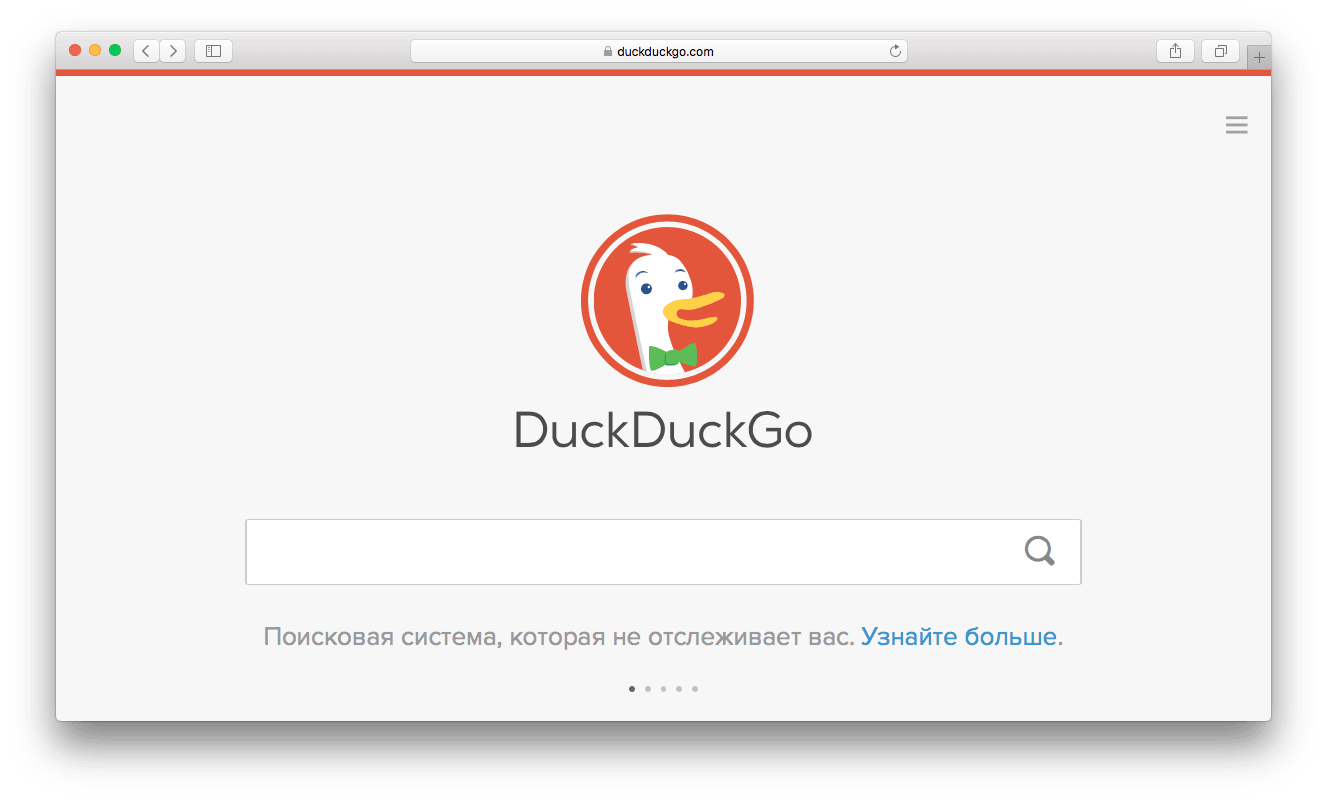Close the Safari window with red button
The image size is (1327, 801).
point(75,50)
